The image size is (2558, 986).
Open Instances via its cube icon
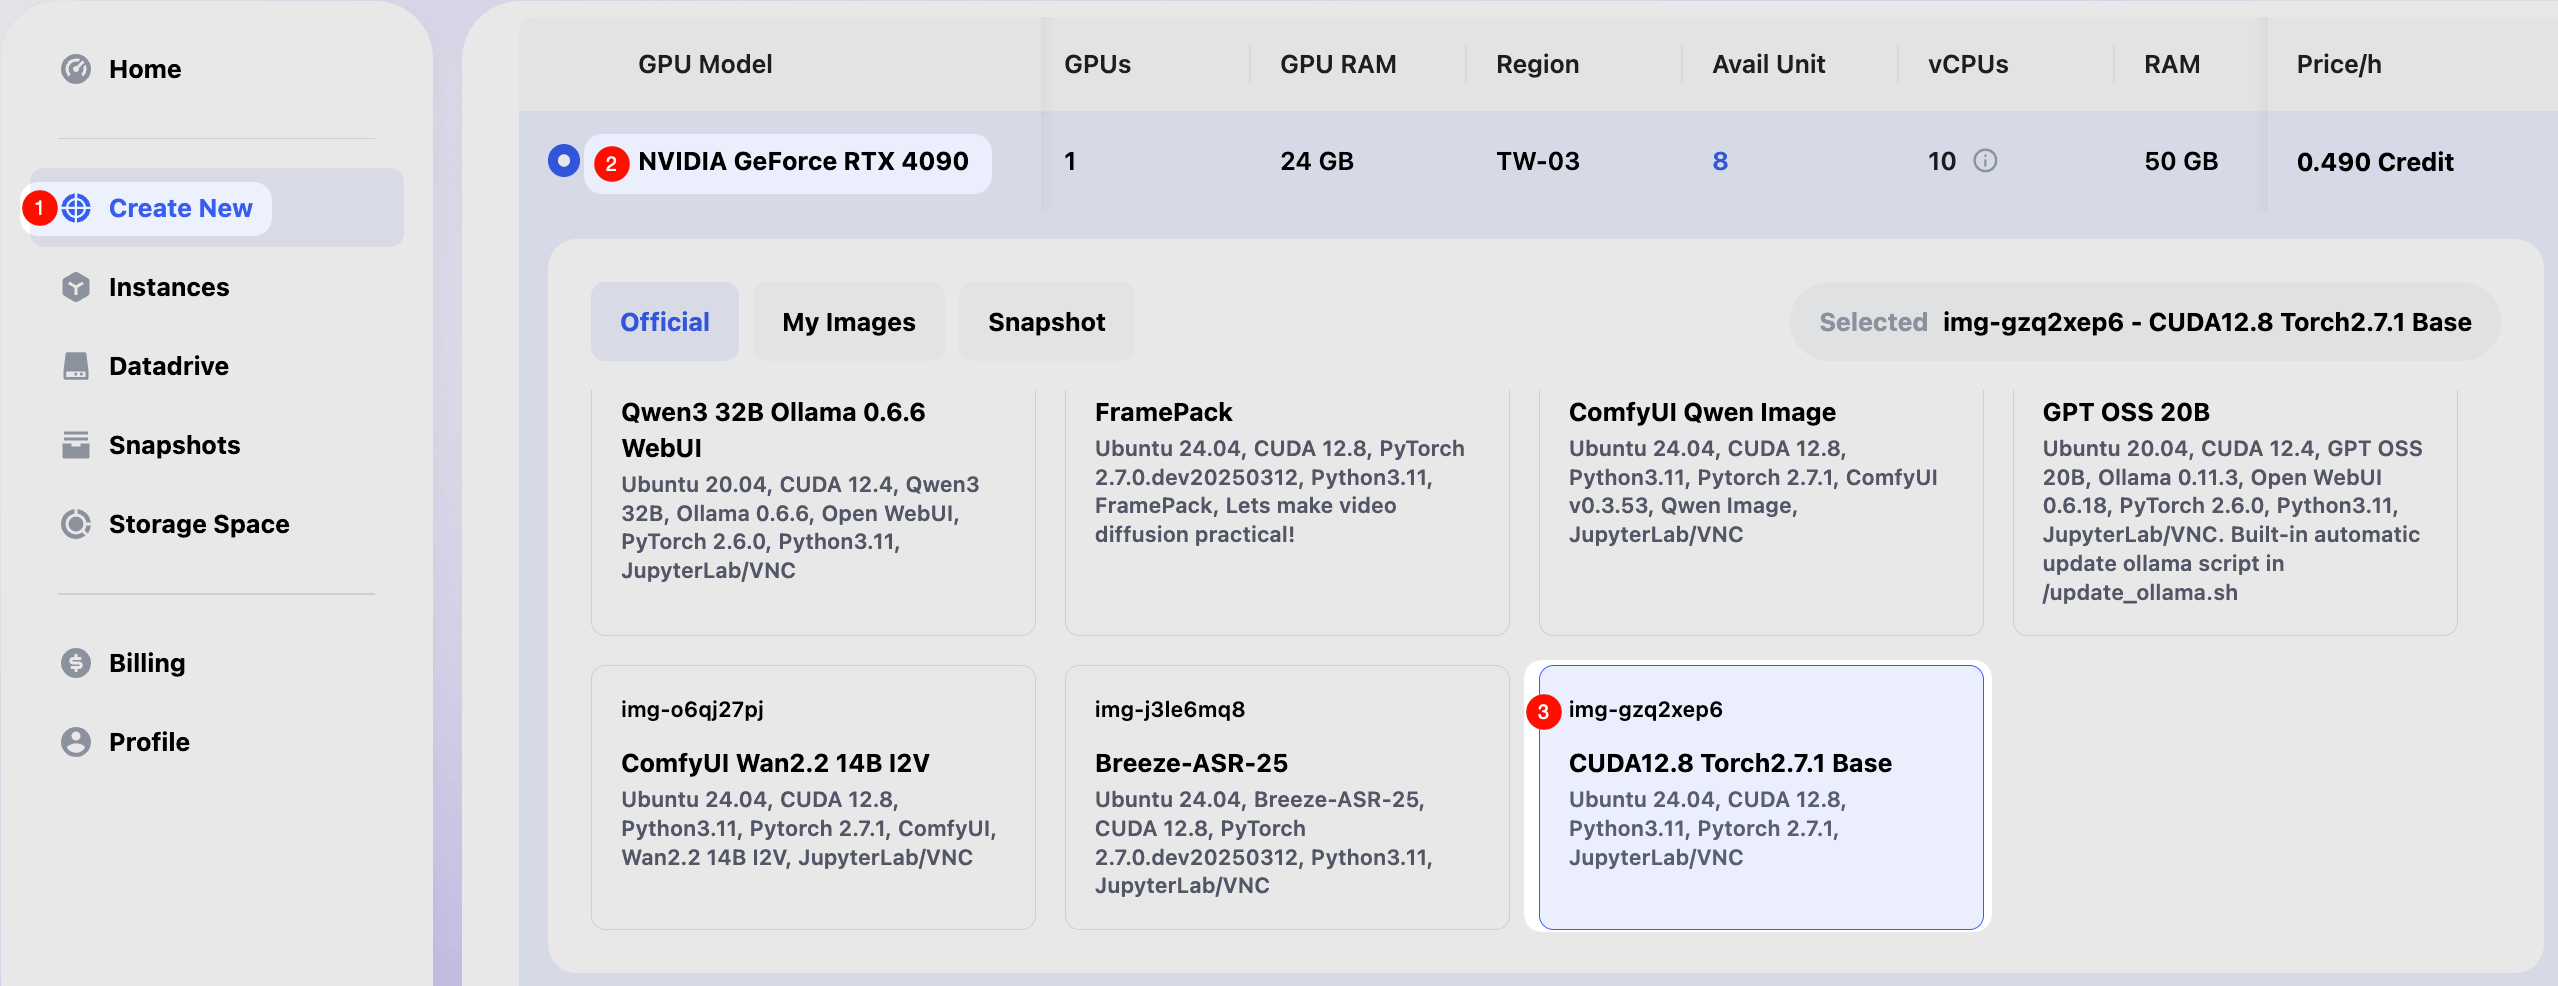pyautogui.click(x=76, y=287)
